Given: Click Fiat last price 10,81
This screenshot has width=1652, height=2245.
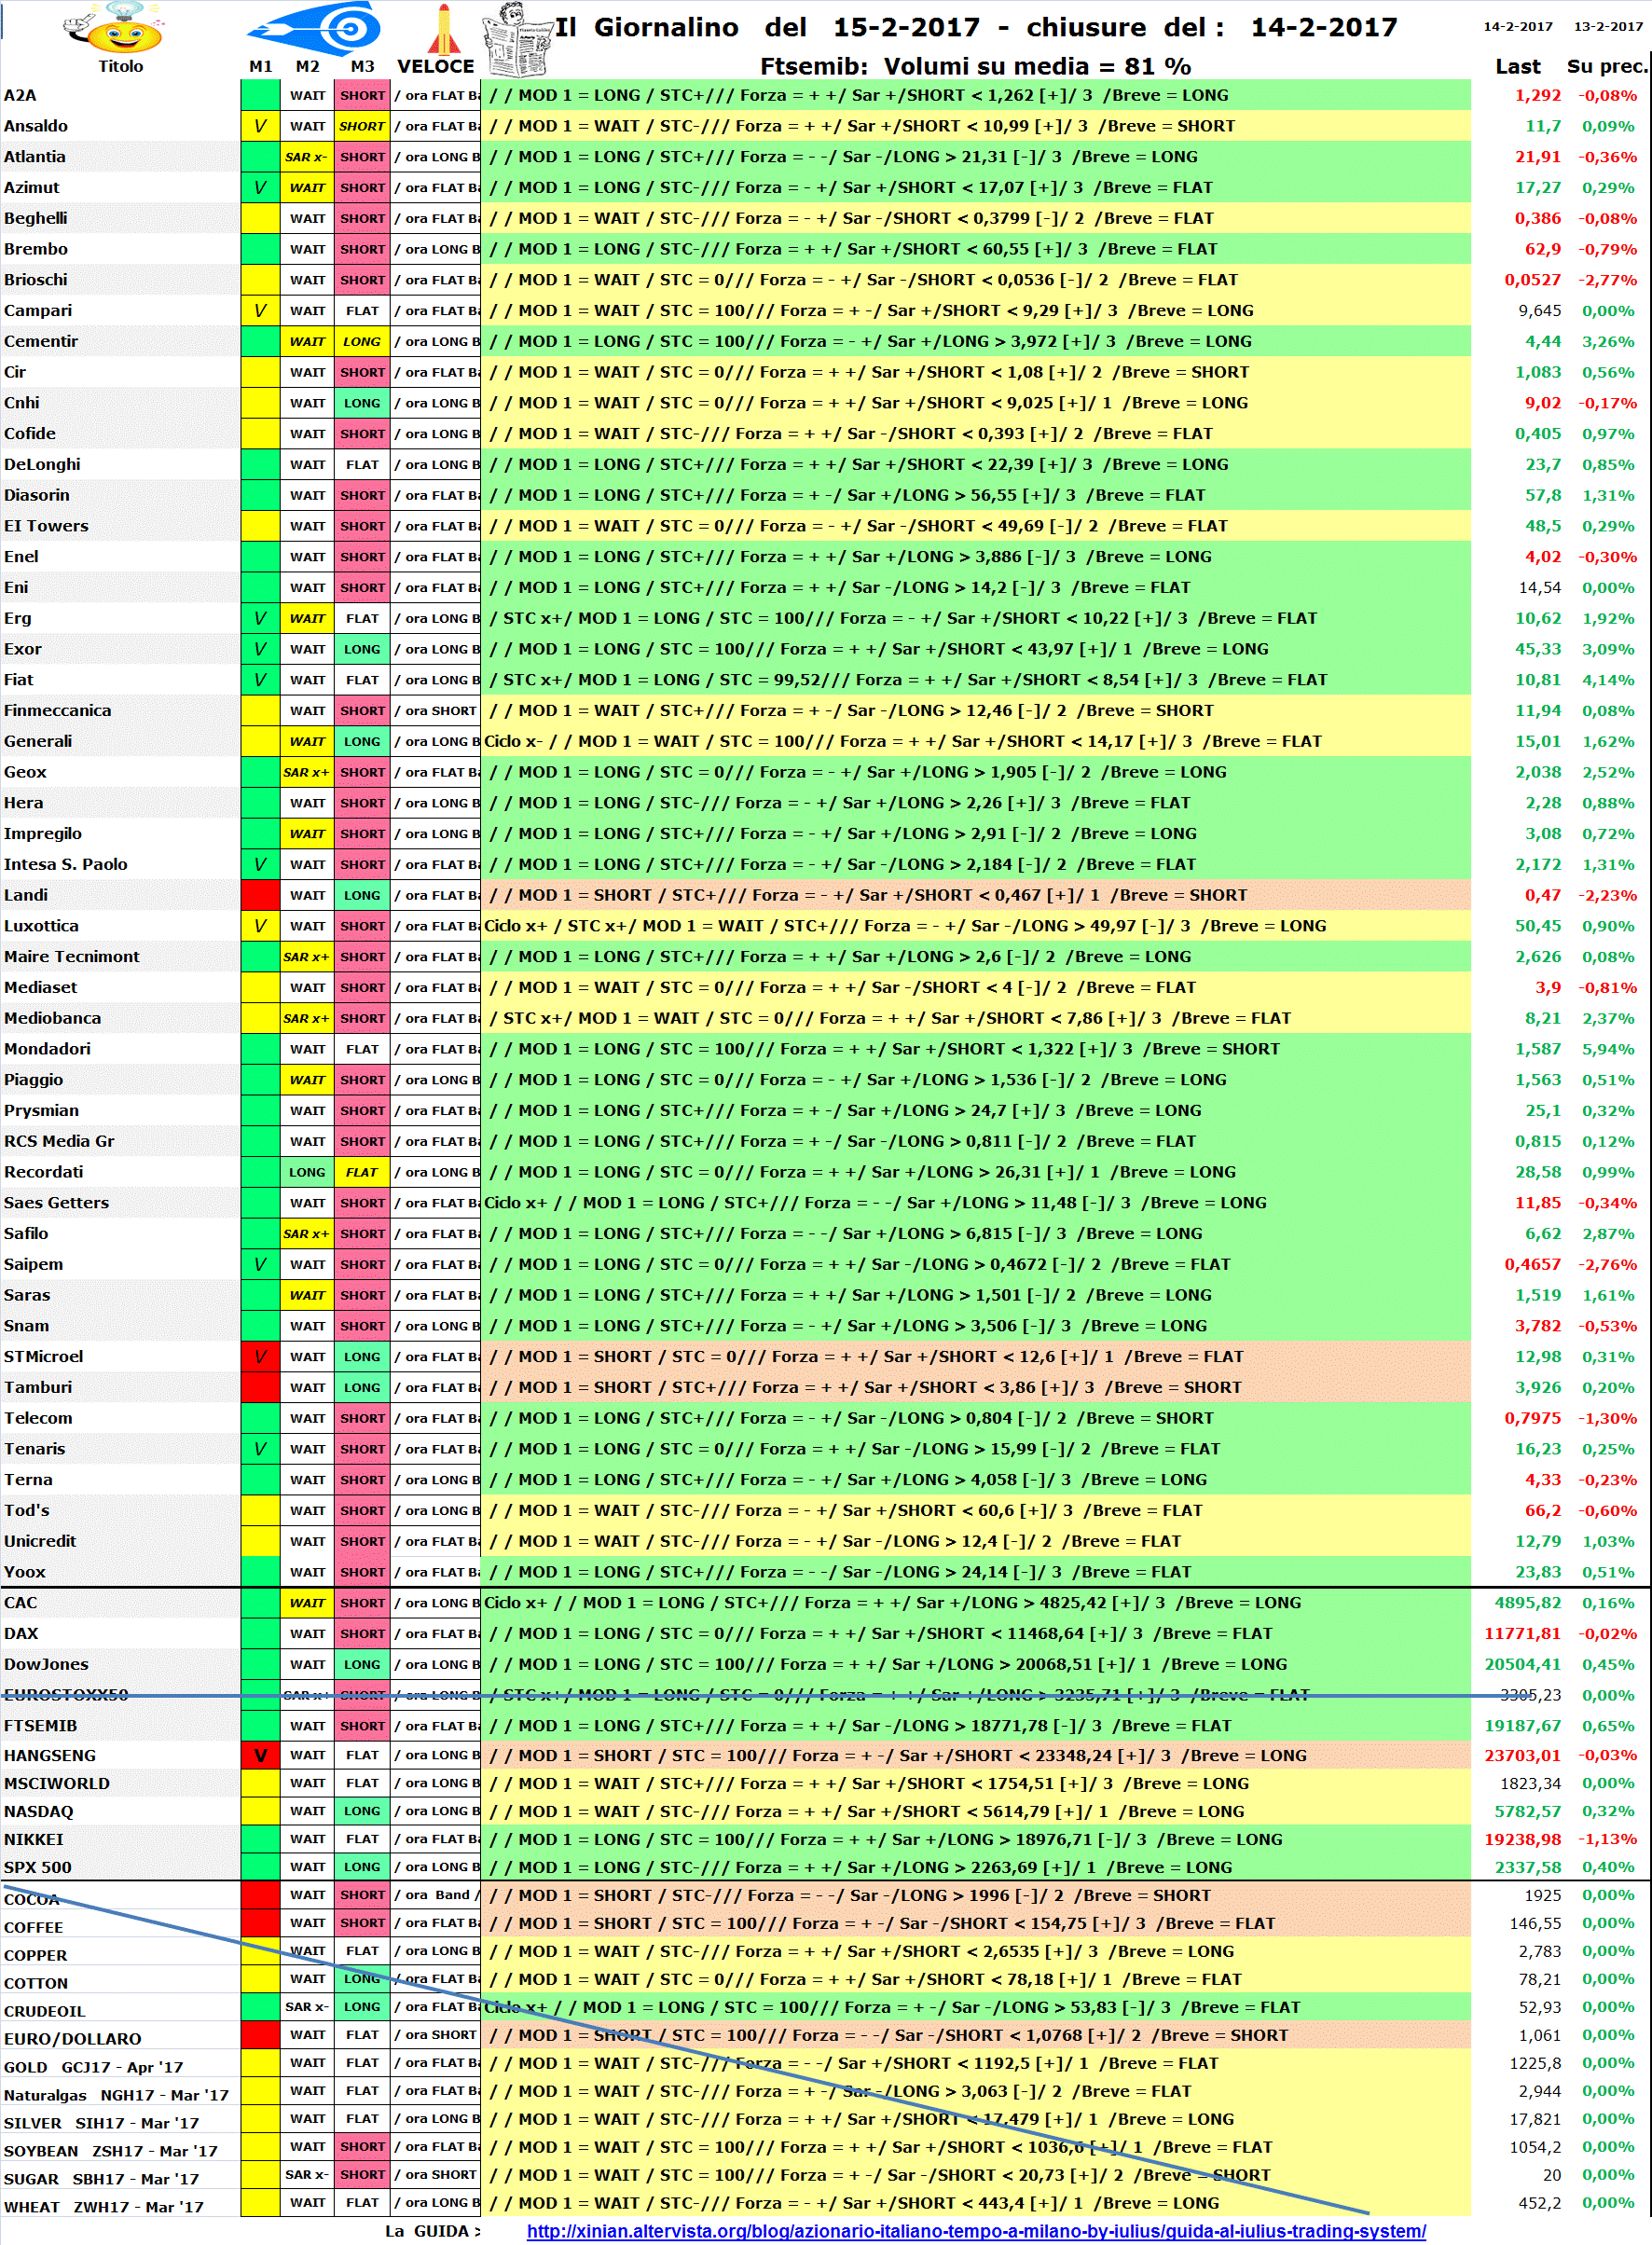Looking at the screenshot, I should click(1537, 679).
